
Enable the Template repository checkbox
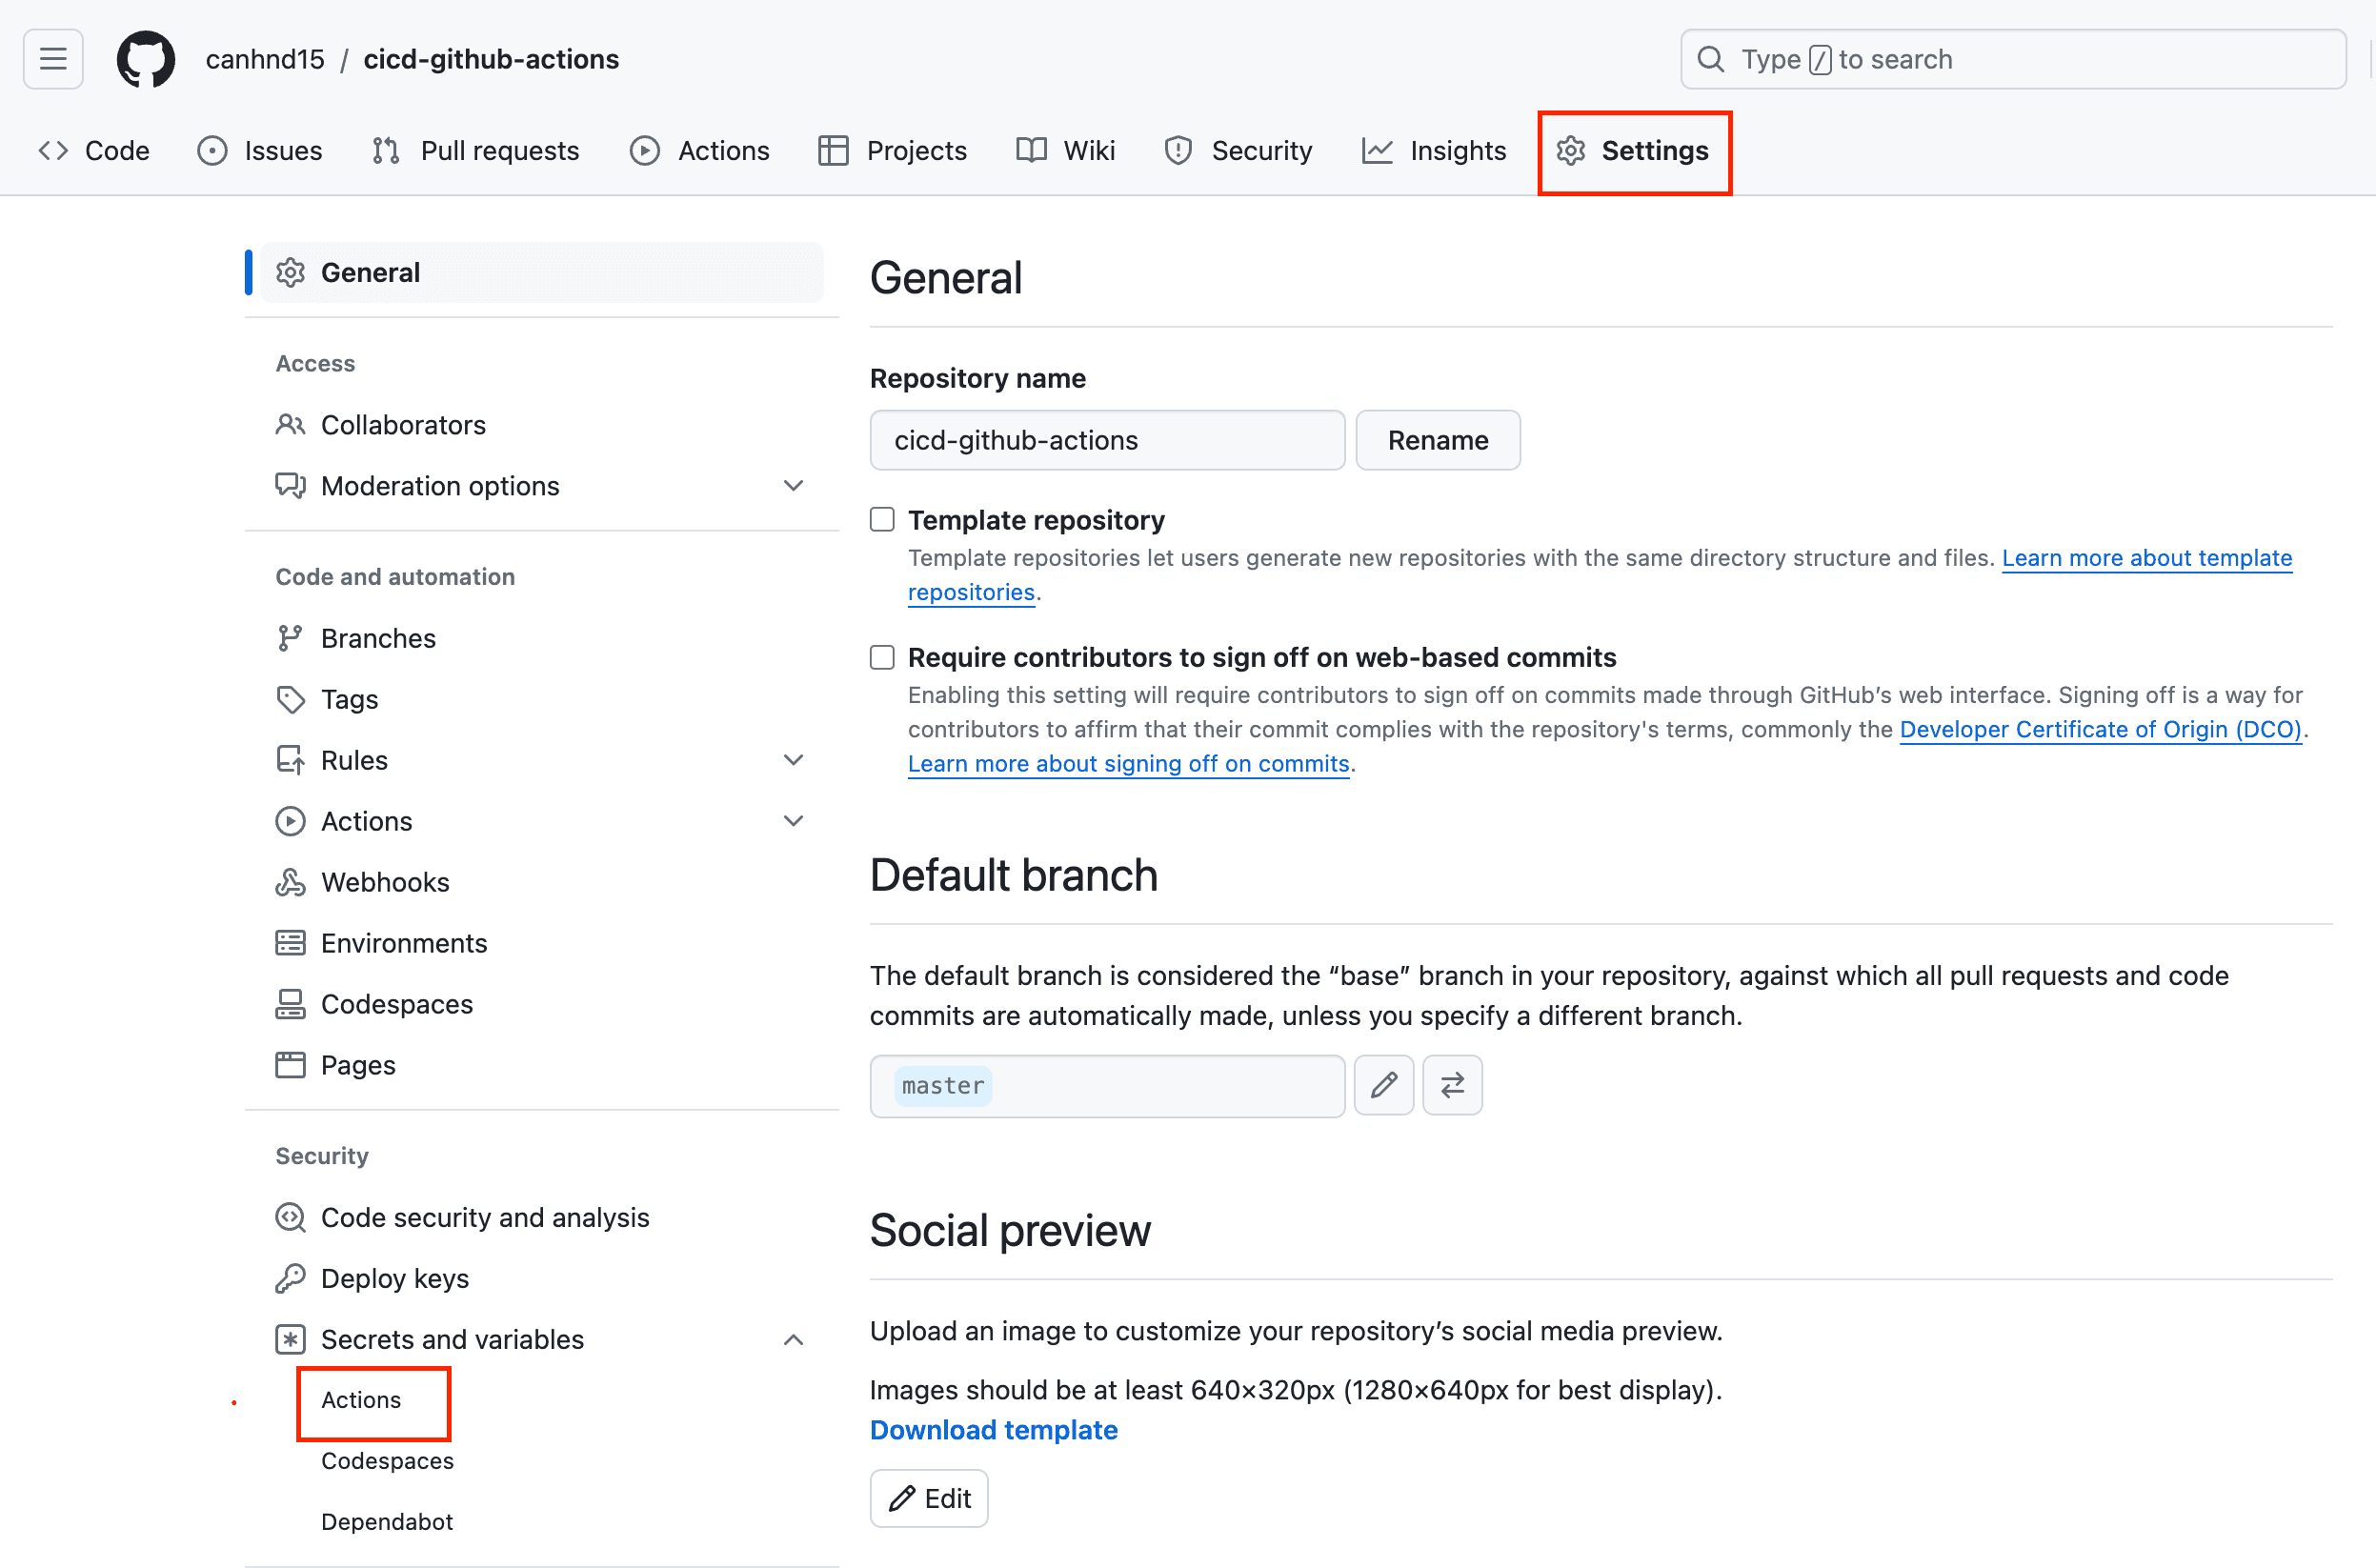click(x=882, y=519)
